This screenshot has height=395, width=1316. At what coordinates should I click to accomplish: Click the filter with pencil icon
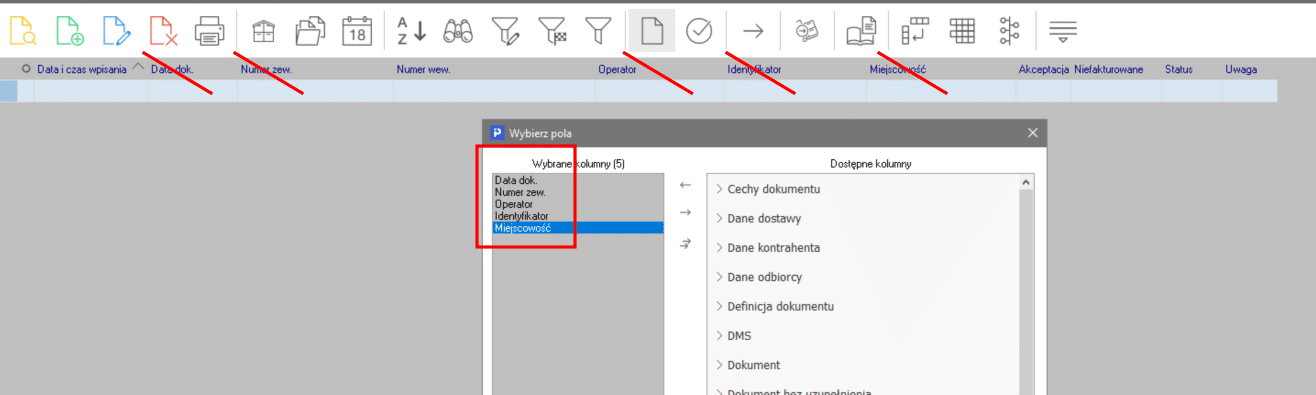[x=506, y=31]
